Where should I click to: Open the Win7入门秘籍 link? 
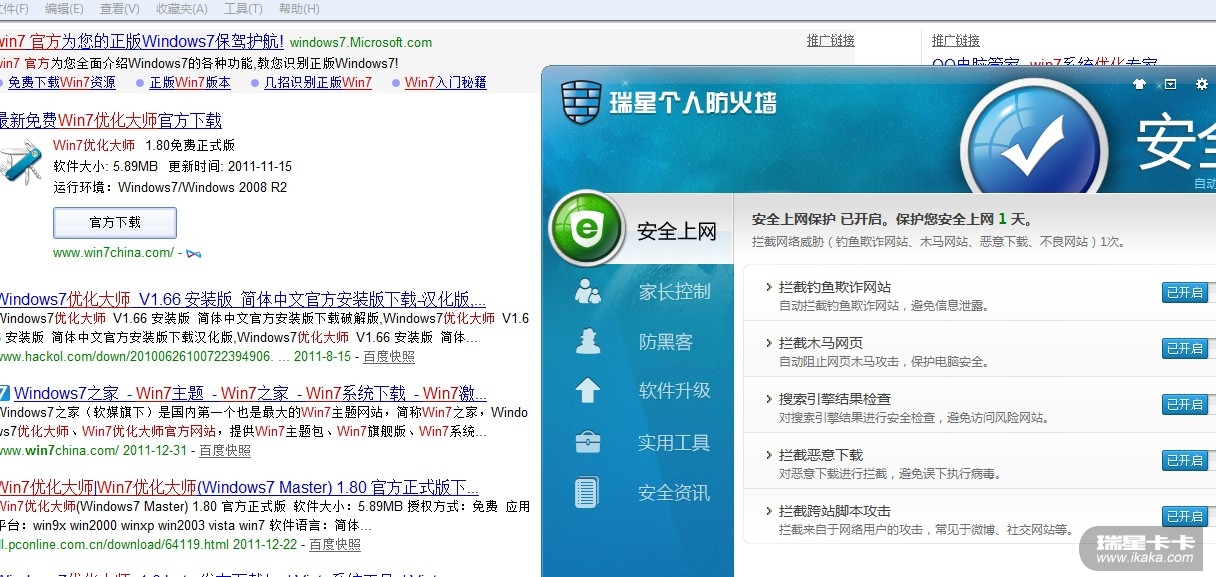pyautogui.click(x=446, y=82)
